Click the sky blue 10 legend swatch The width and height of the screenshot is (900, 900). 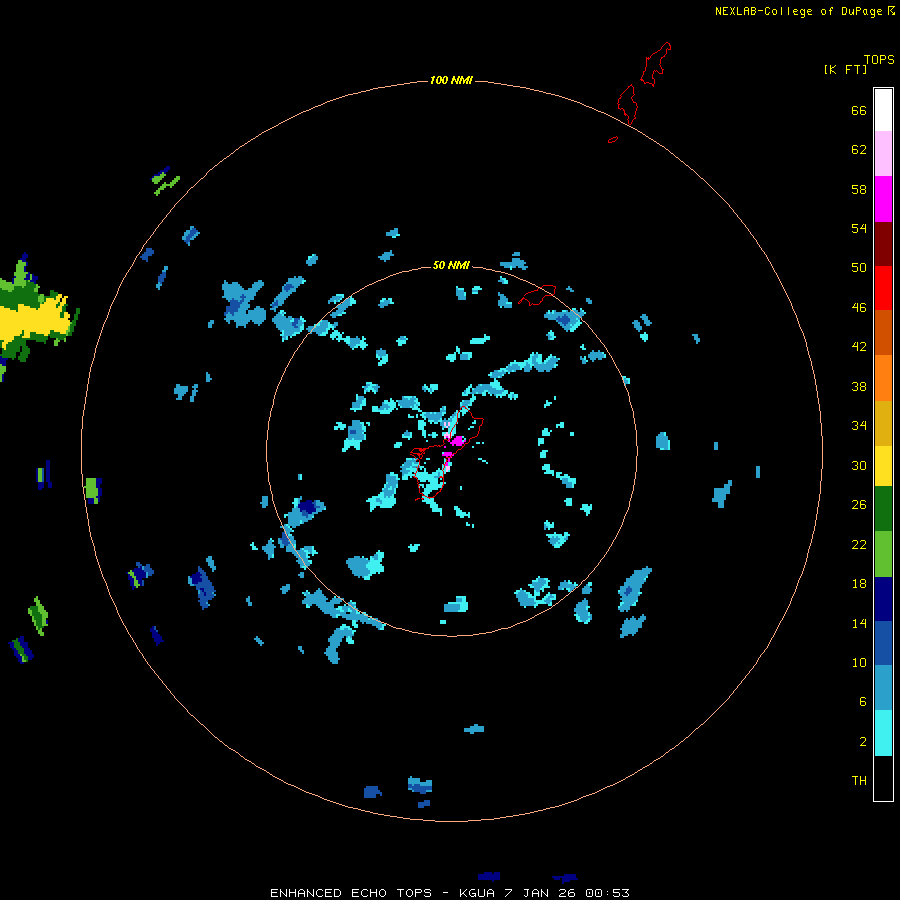[x=883, y=688]
